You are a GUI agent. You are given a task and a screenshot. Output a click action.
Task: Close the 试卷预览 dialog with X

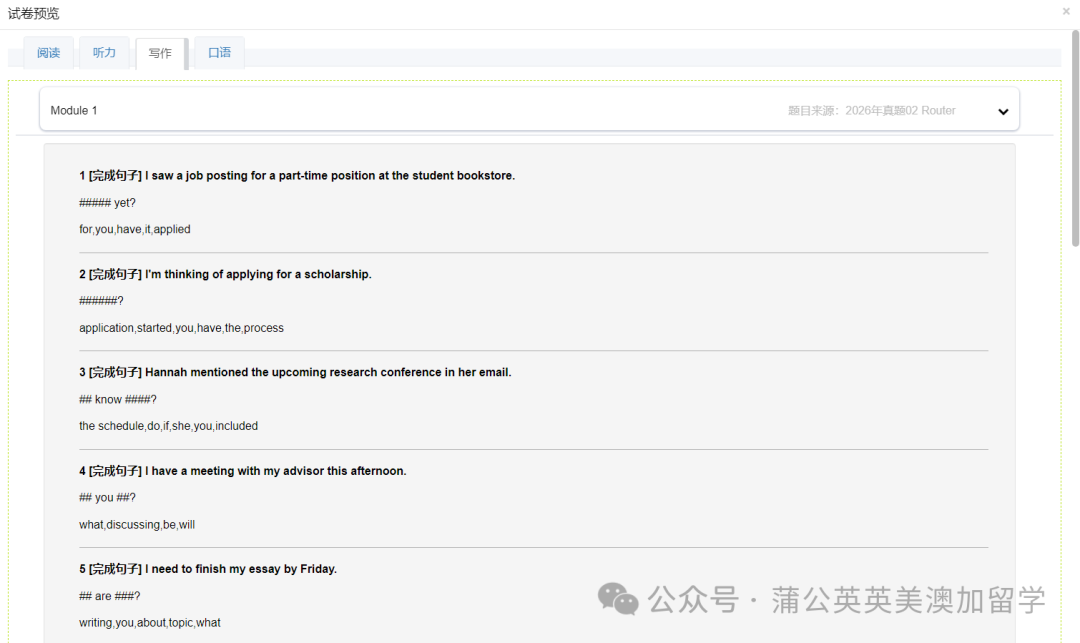click(x=1066, y=12)
